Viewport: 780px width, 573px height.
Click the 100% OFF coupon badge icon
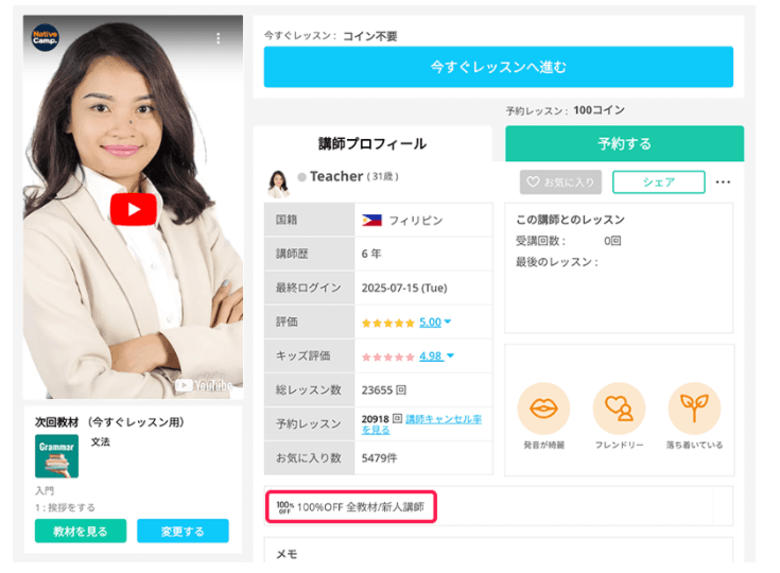click(285, 507)
